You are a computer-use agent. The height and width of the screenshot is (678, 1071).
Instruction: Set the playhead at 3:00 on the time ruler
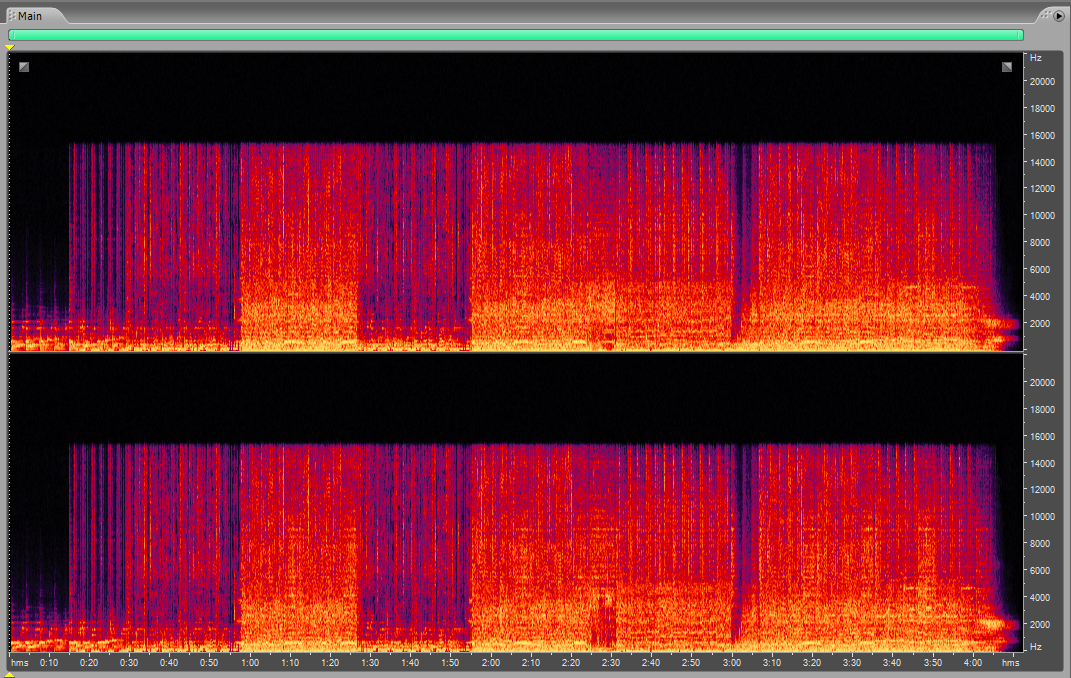(732, 662)
